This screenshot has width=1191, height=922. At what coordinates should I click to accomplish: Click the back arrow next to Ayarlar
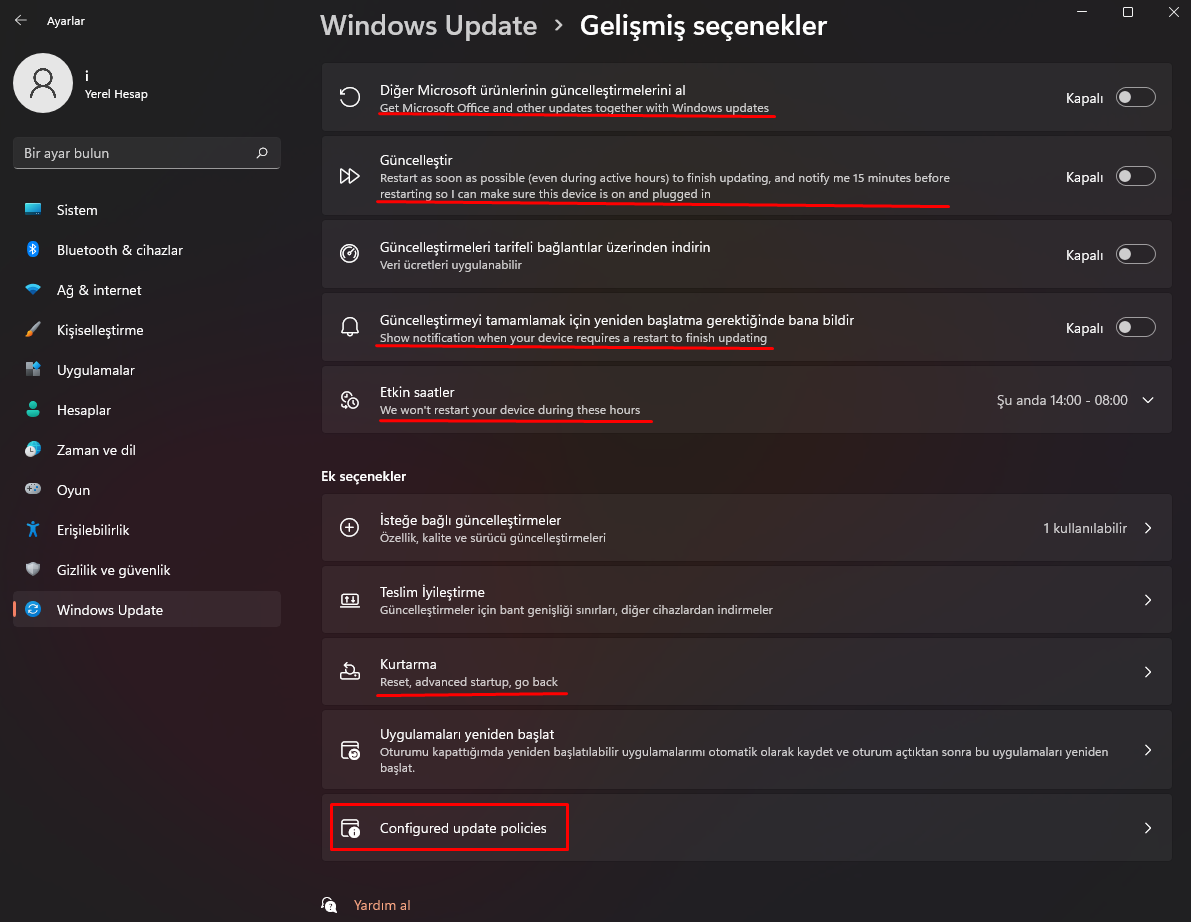(x=20, y=20)
